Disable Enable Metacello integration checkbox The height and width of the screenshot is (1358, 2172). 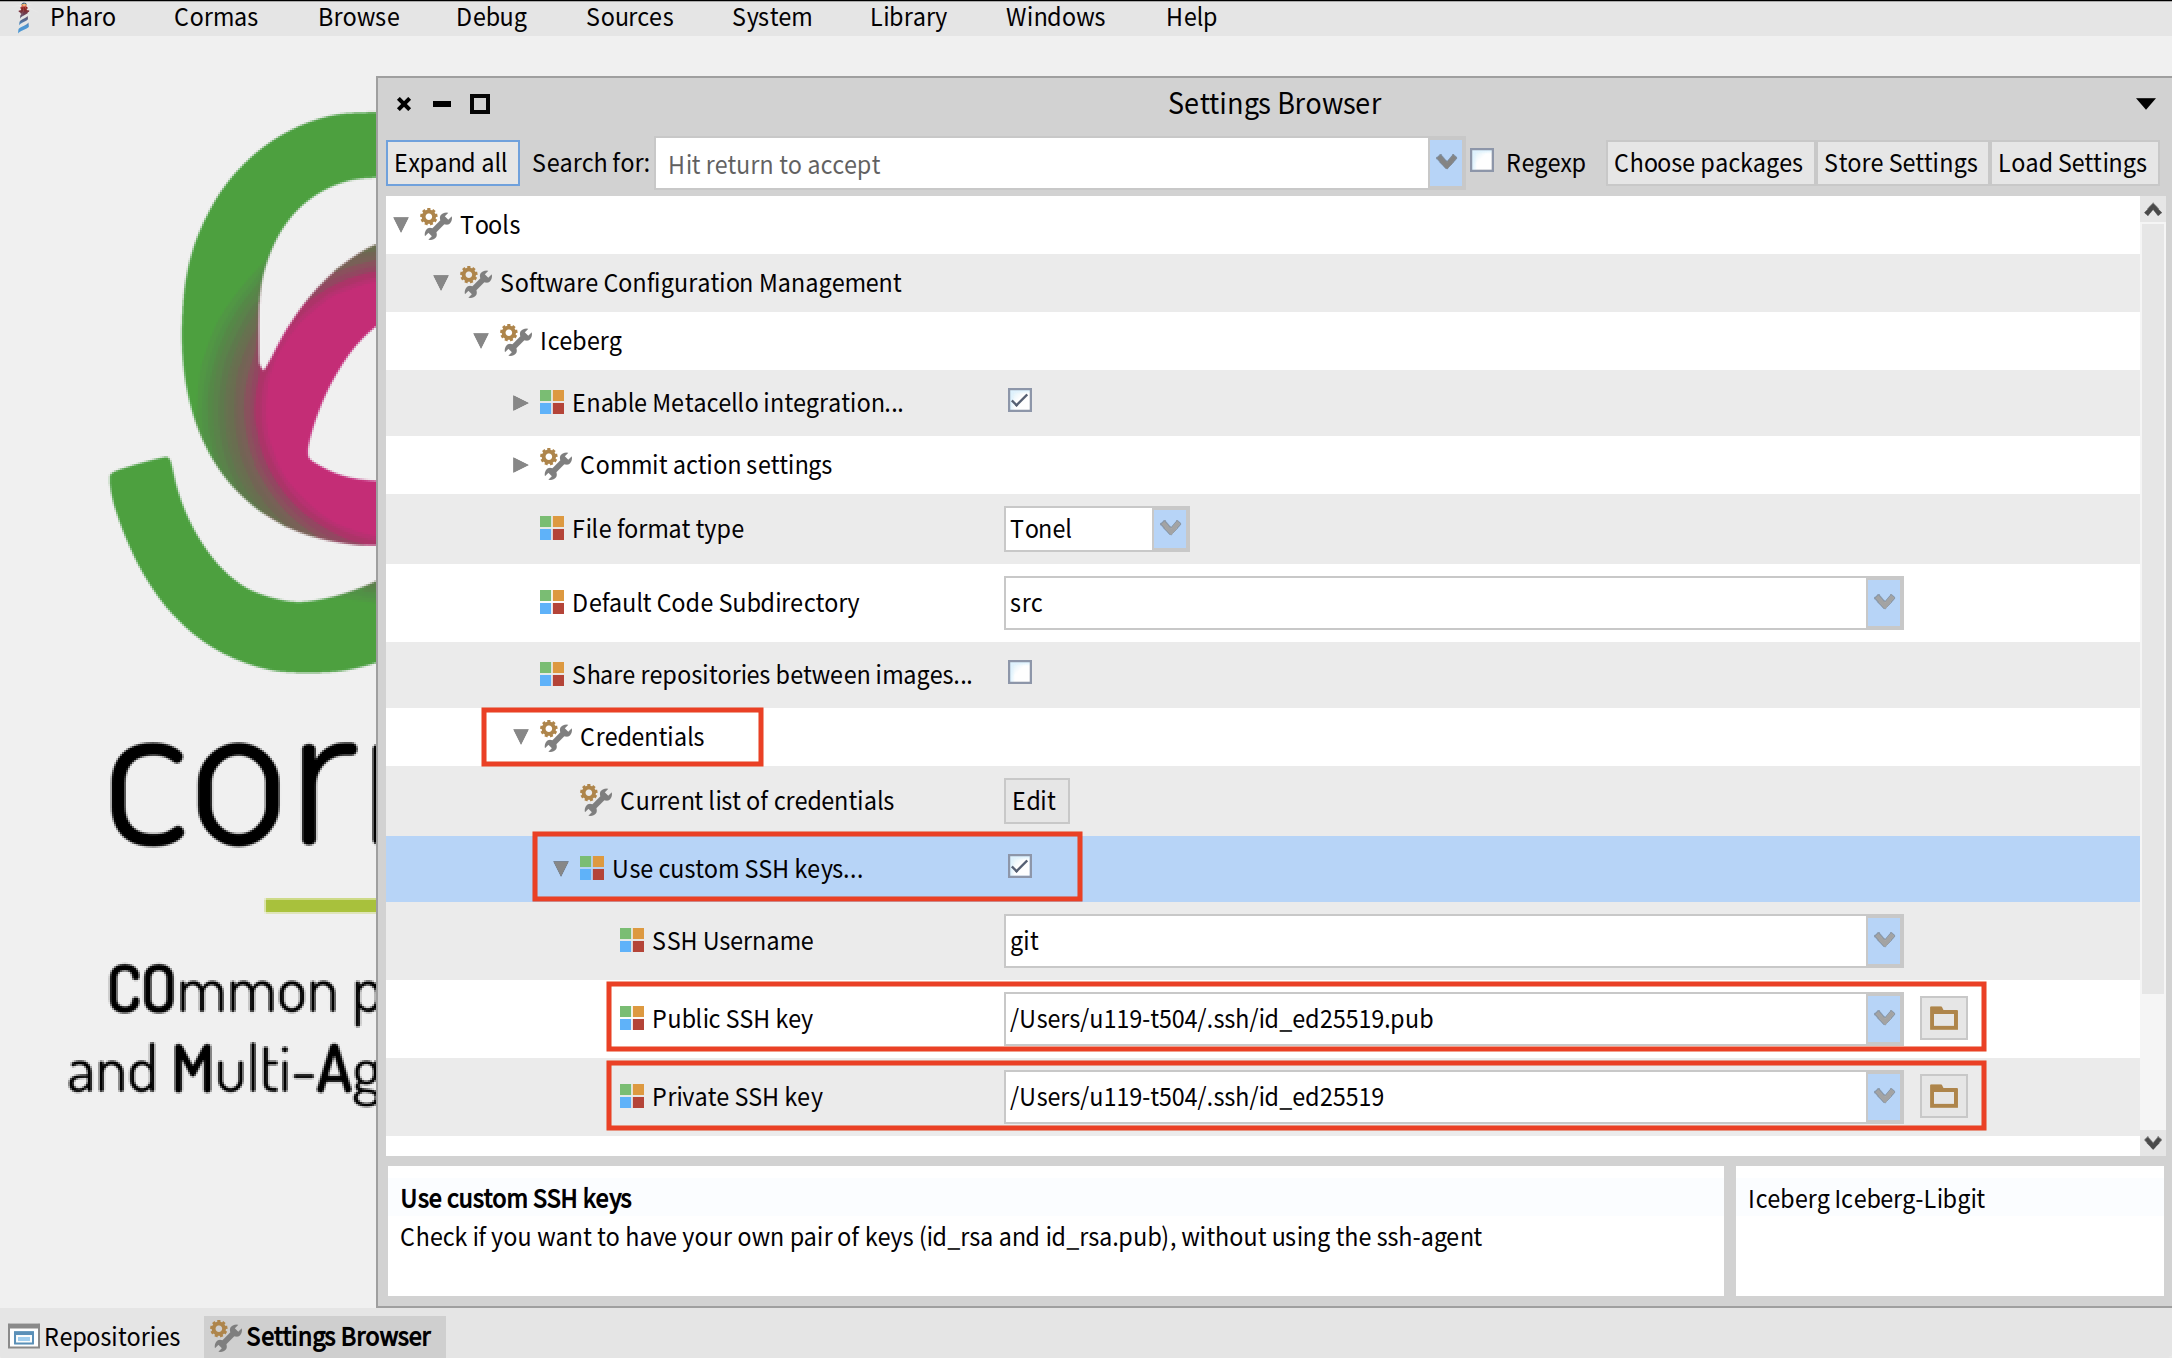click(1019, 401)
